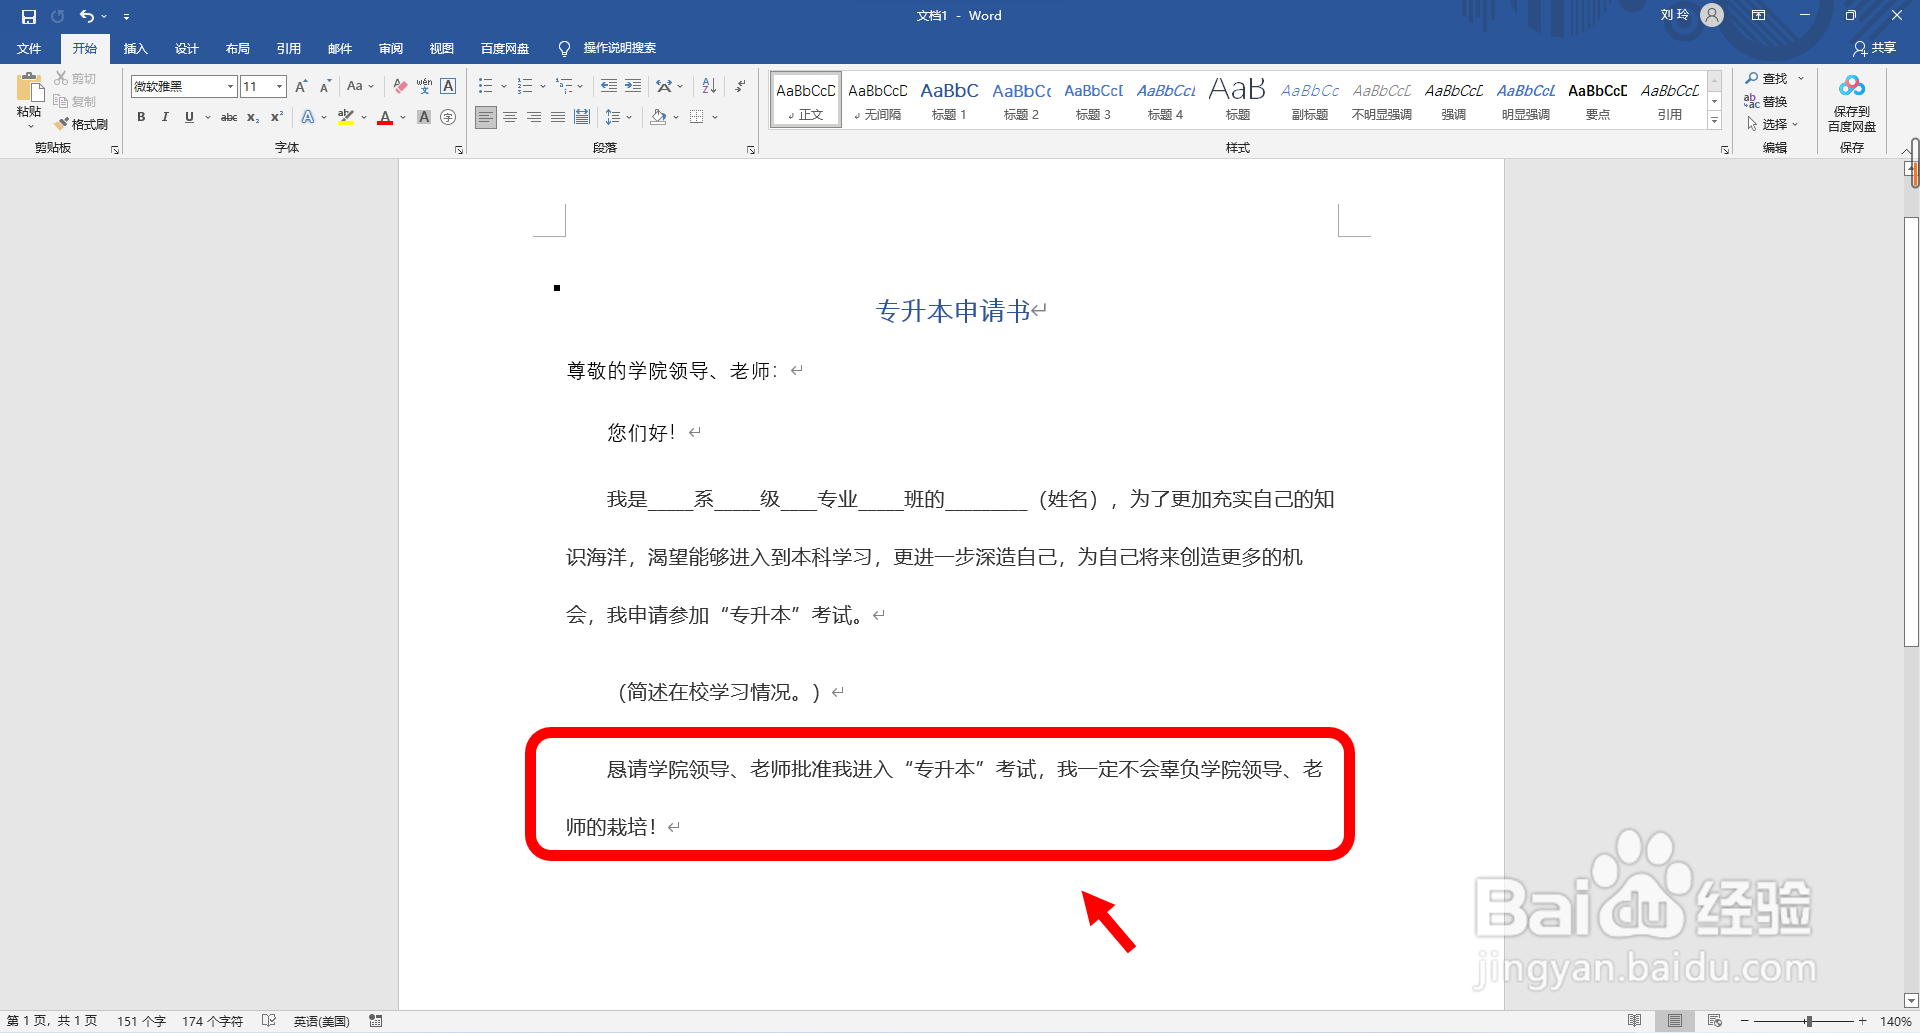Show paragraph marks icon
1920x1033 pixels.
(x=740, y=86)
